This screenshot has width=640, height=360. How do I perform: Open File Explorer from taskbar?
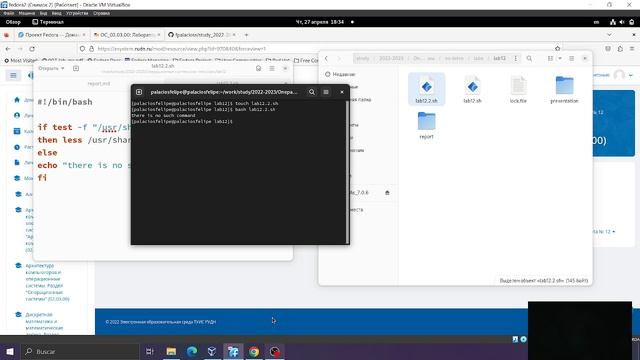pyautogui.click(x=171, y=351)
